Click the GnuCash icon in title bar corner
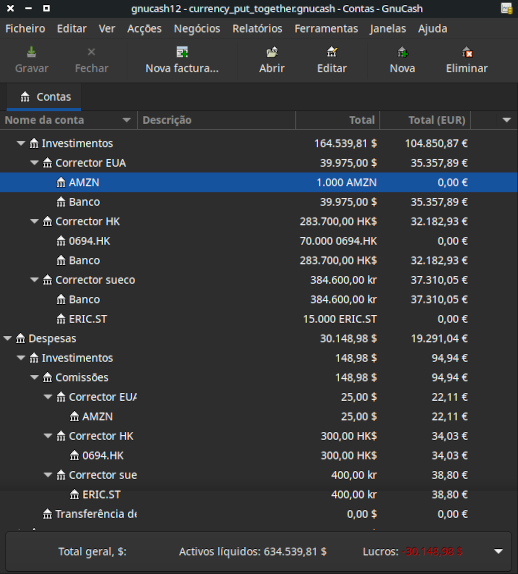The width and height of the screenshot is (518, 574). pyautogui.click(x=506, y=8)
